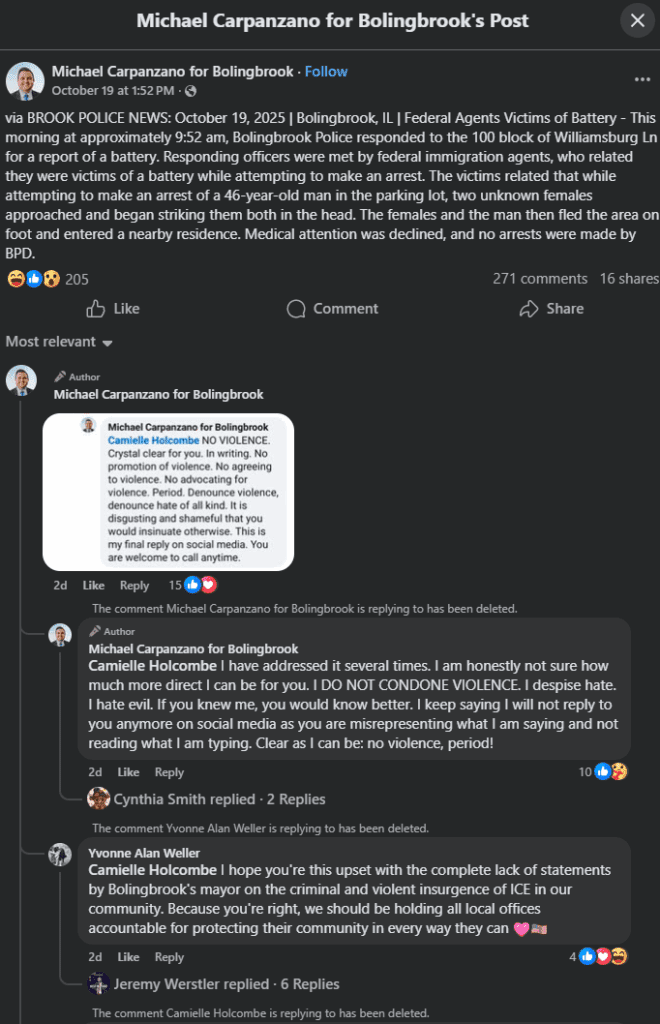This screenshot has width=660, height=1024.
Task: Open the Most relevant sort dropdown
Action: [59, 342]
